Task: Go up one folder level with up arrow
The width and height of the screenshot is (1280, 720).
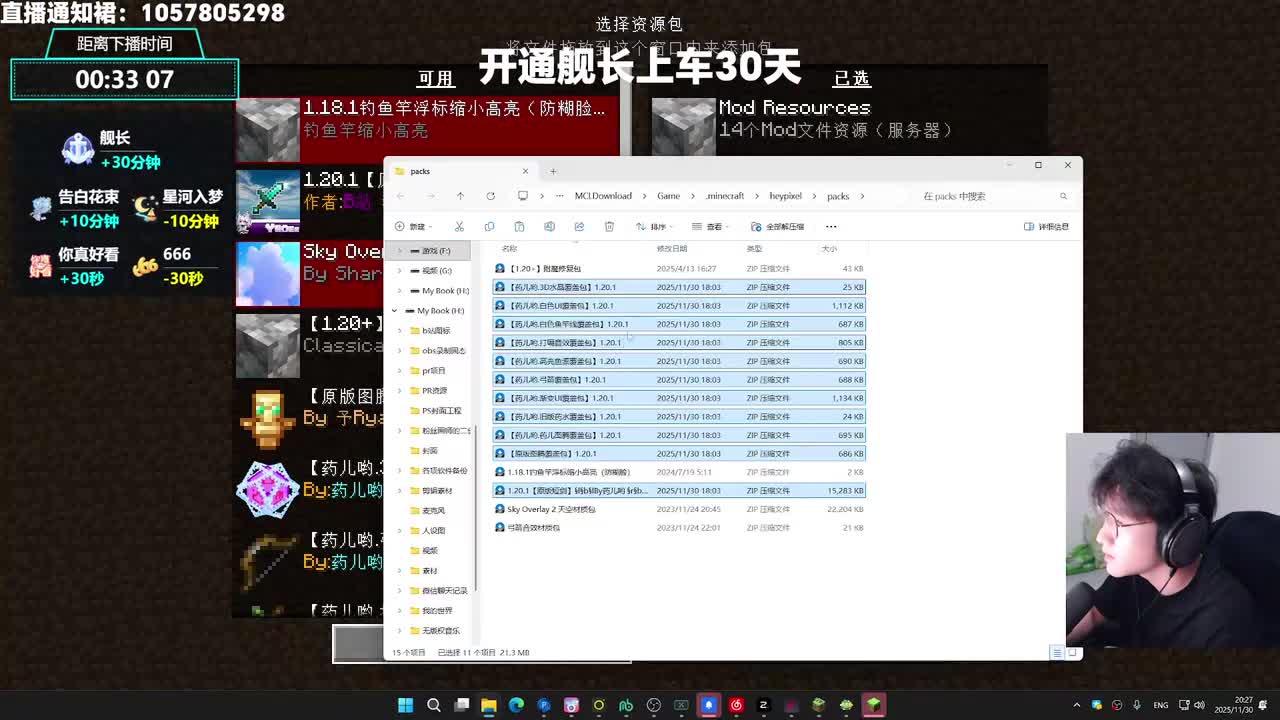Action: point(460,196)
